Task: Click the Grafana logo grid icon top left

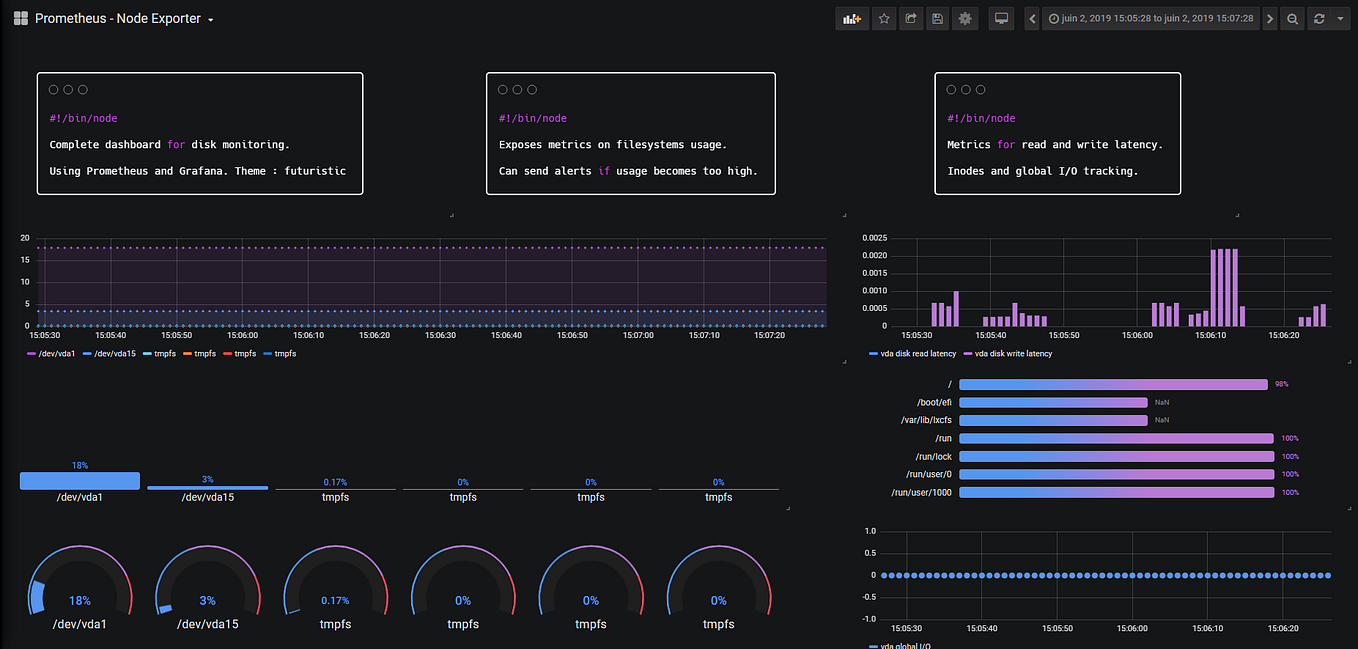Action: pos(20,17)
